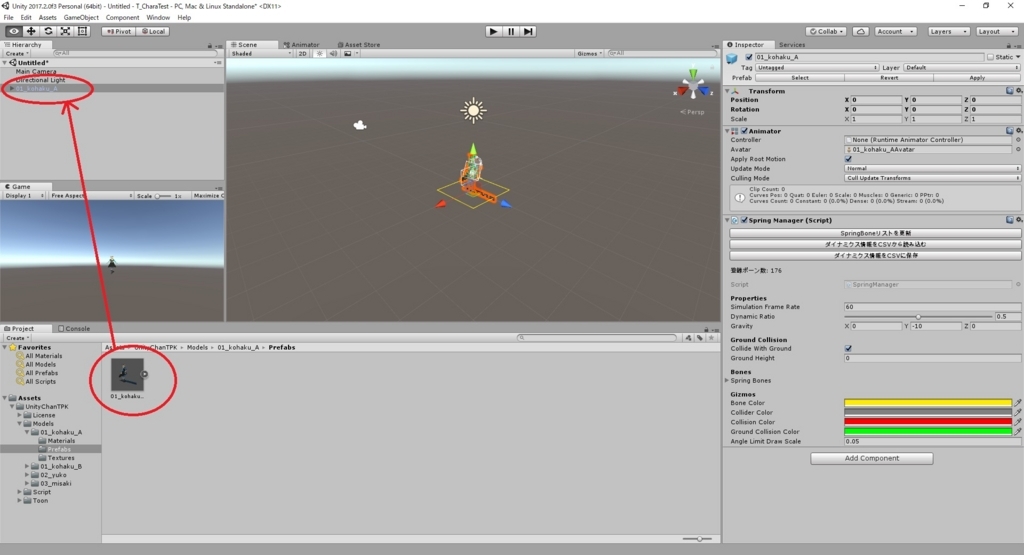The width and height of the screenshot is (1024, 555).
Task: Click save search star icon in Project
Action: coord(711,338)
